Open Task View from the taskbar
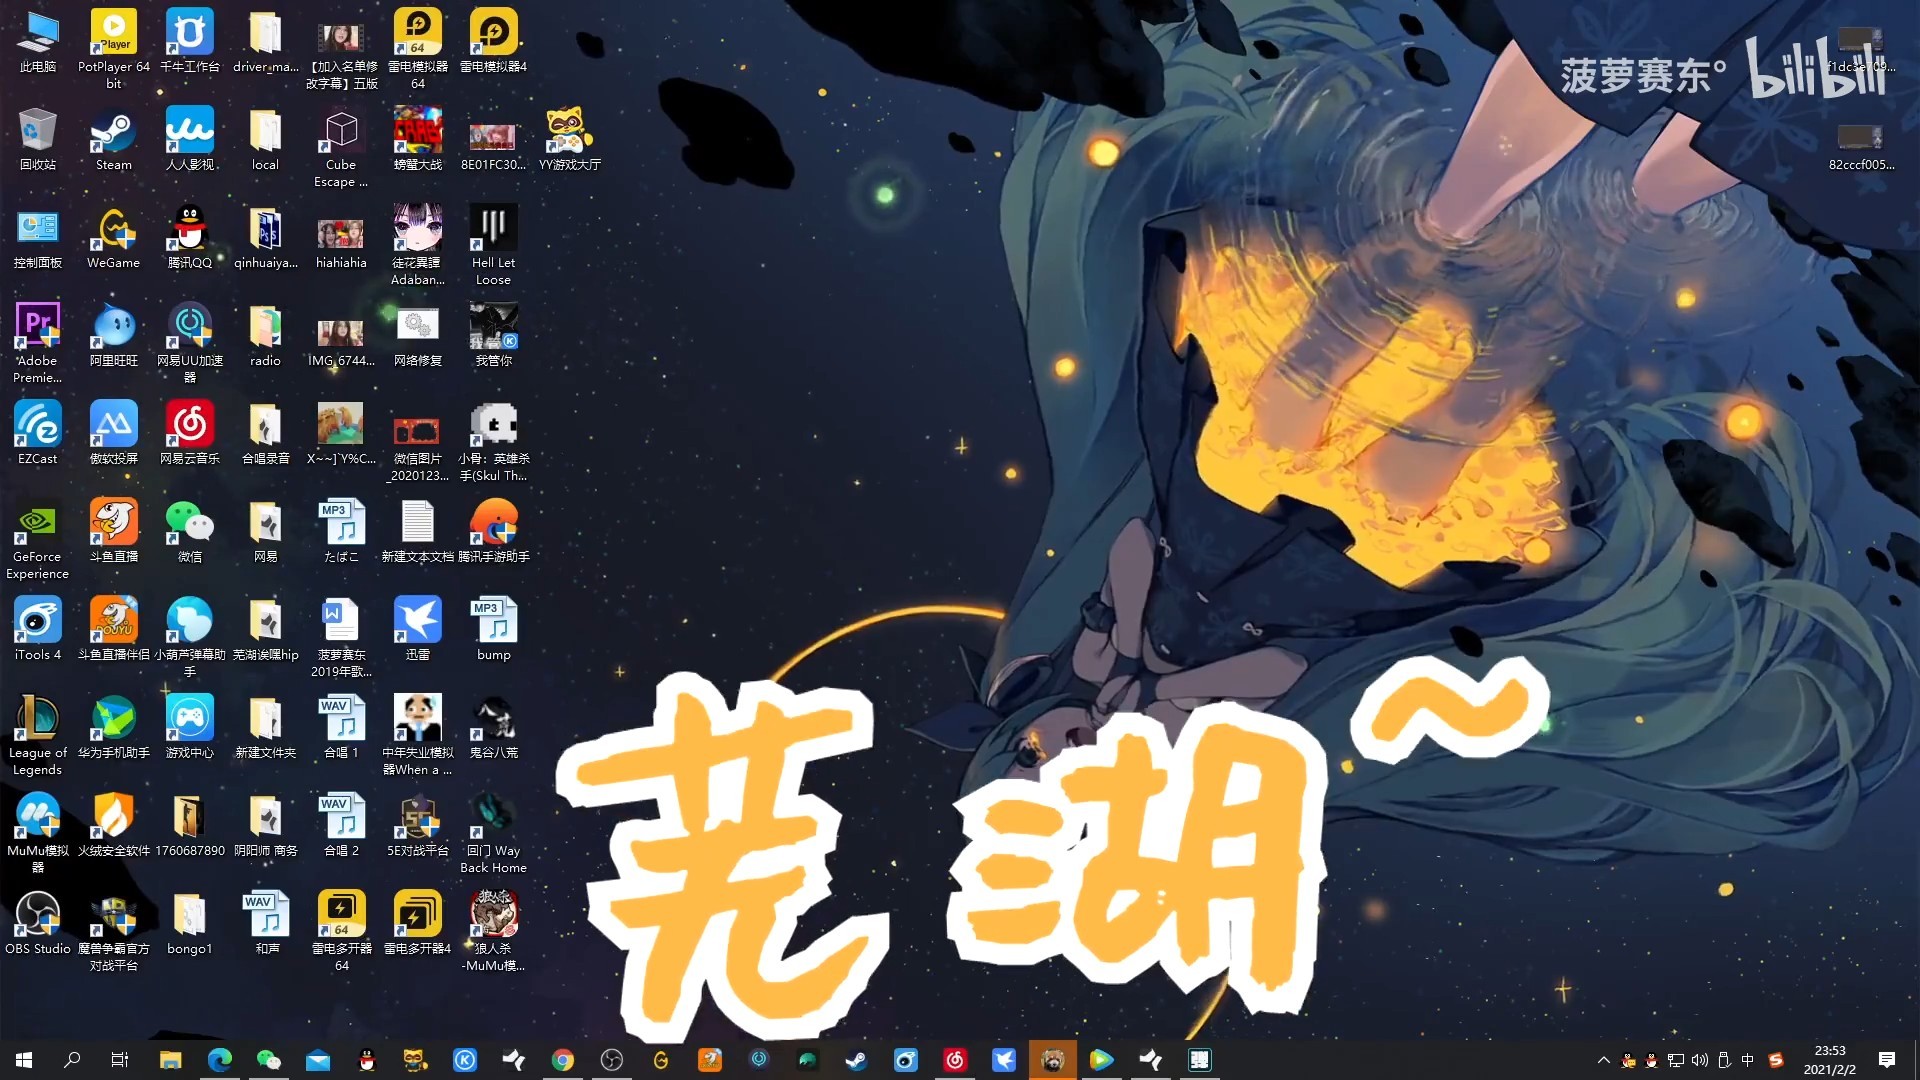This screenshot has width=1920, height=1080. click(120, 1060)
